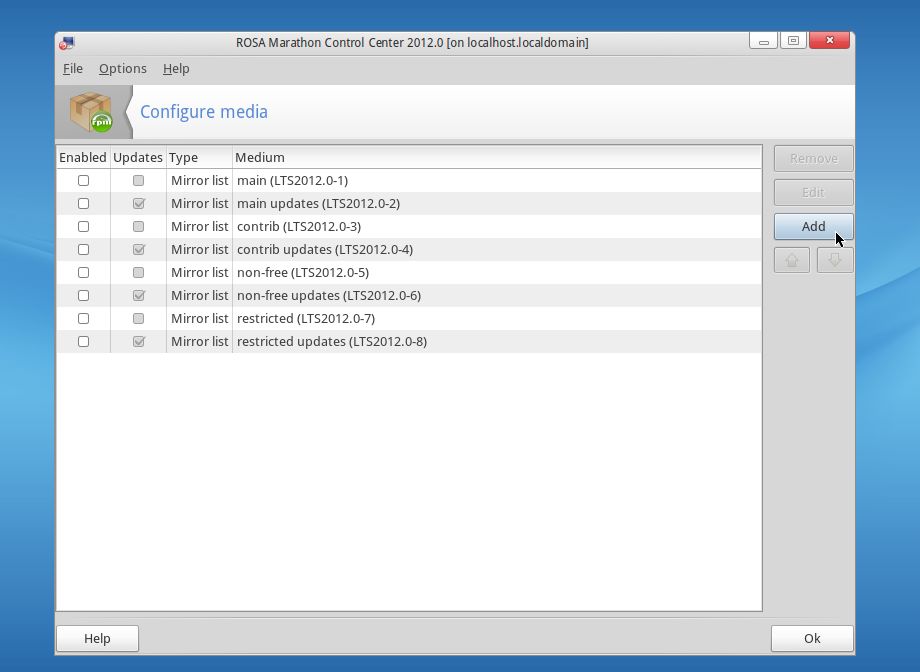Click the window title bar app icon

(67, 43)
